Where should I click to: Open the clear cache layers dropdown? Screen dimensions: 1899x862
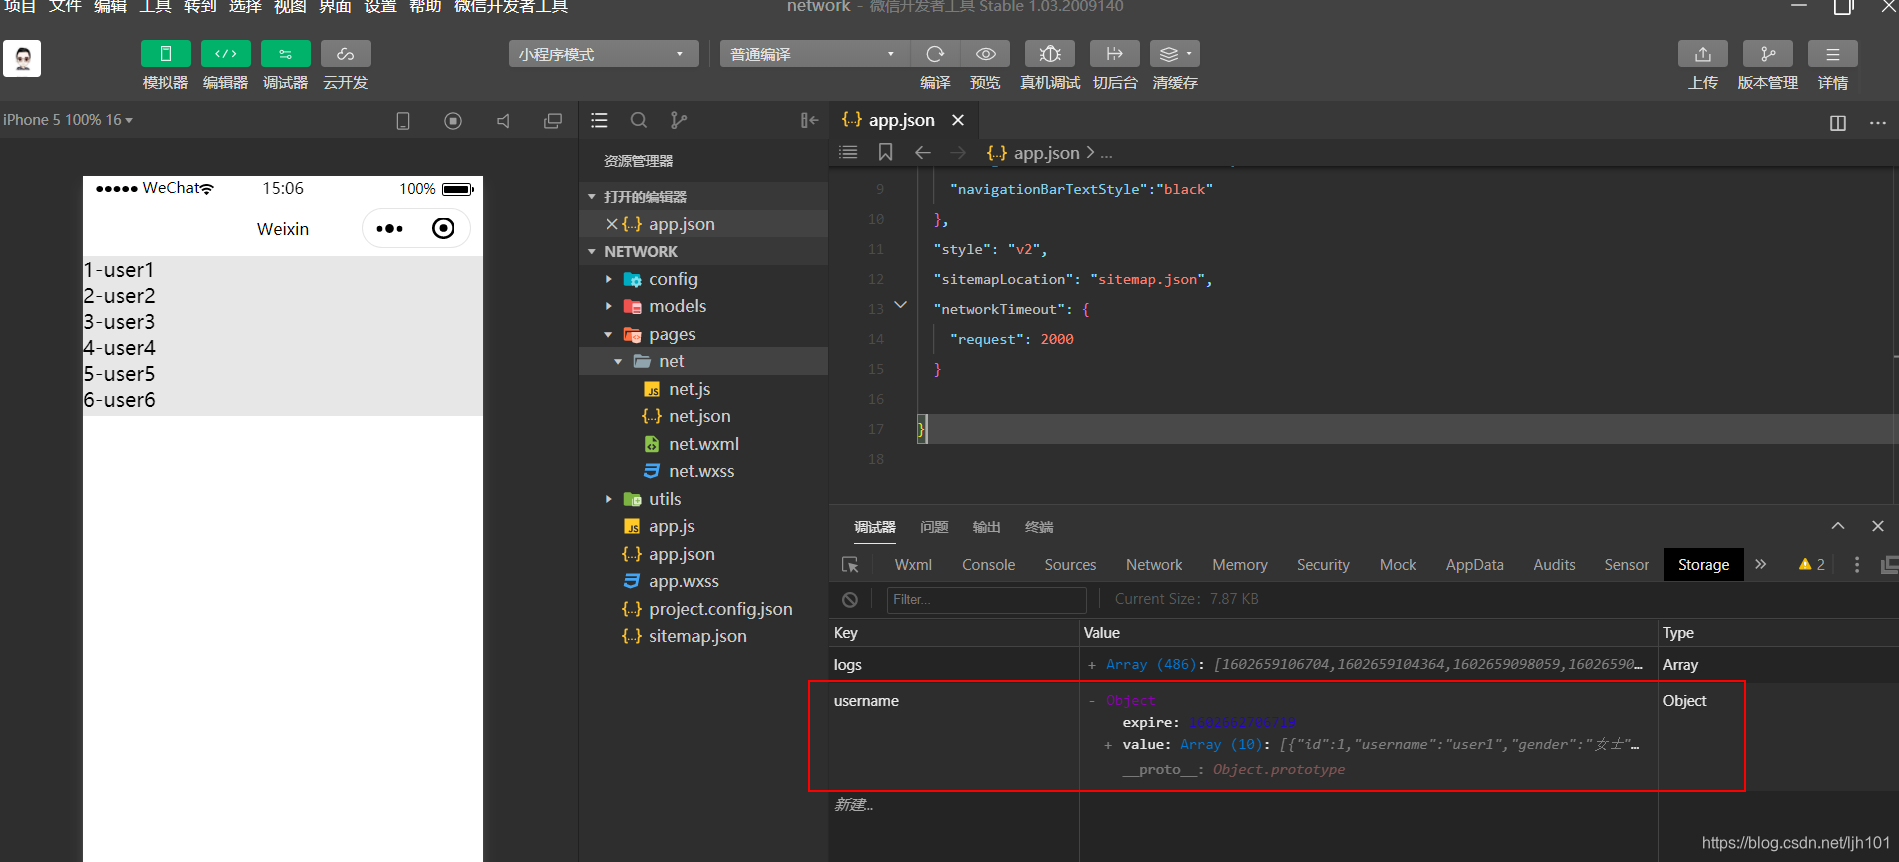[x=1175, y=53]
